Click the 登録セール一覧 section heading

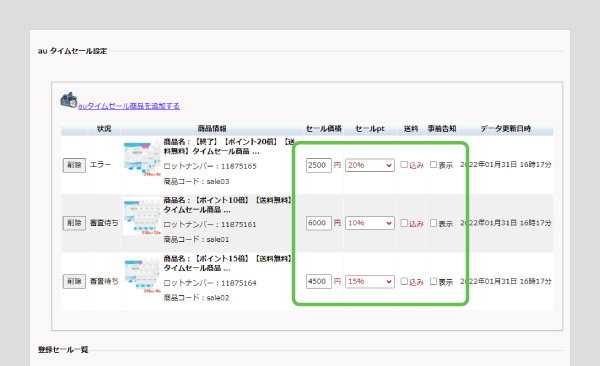click(63, 350)
